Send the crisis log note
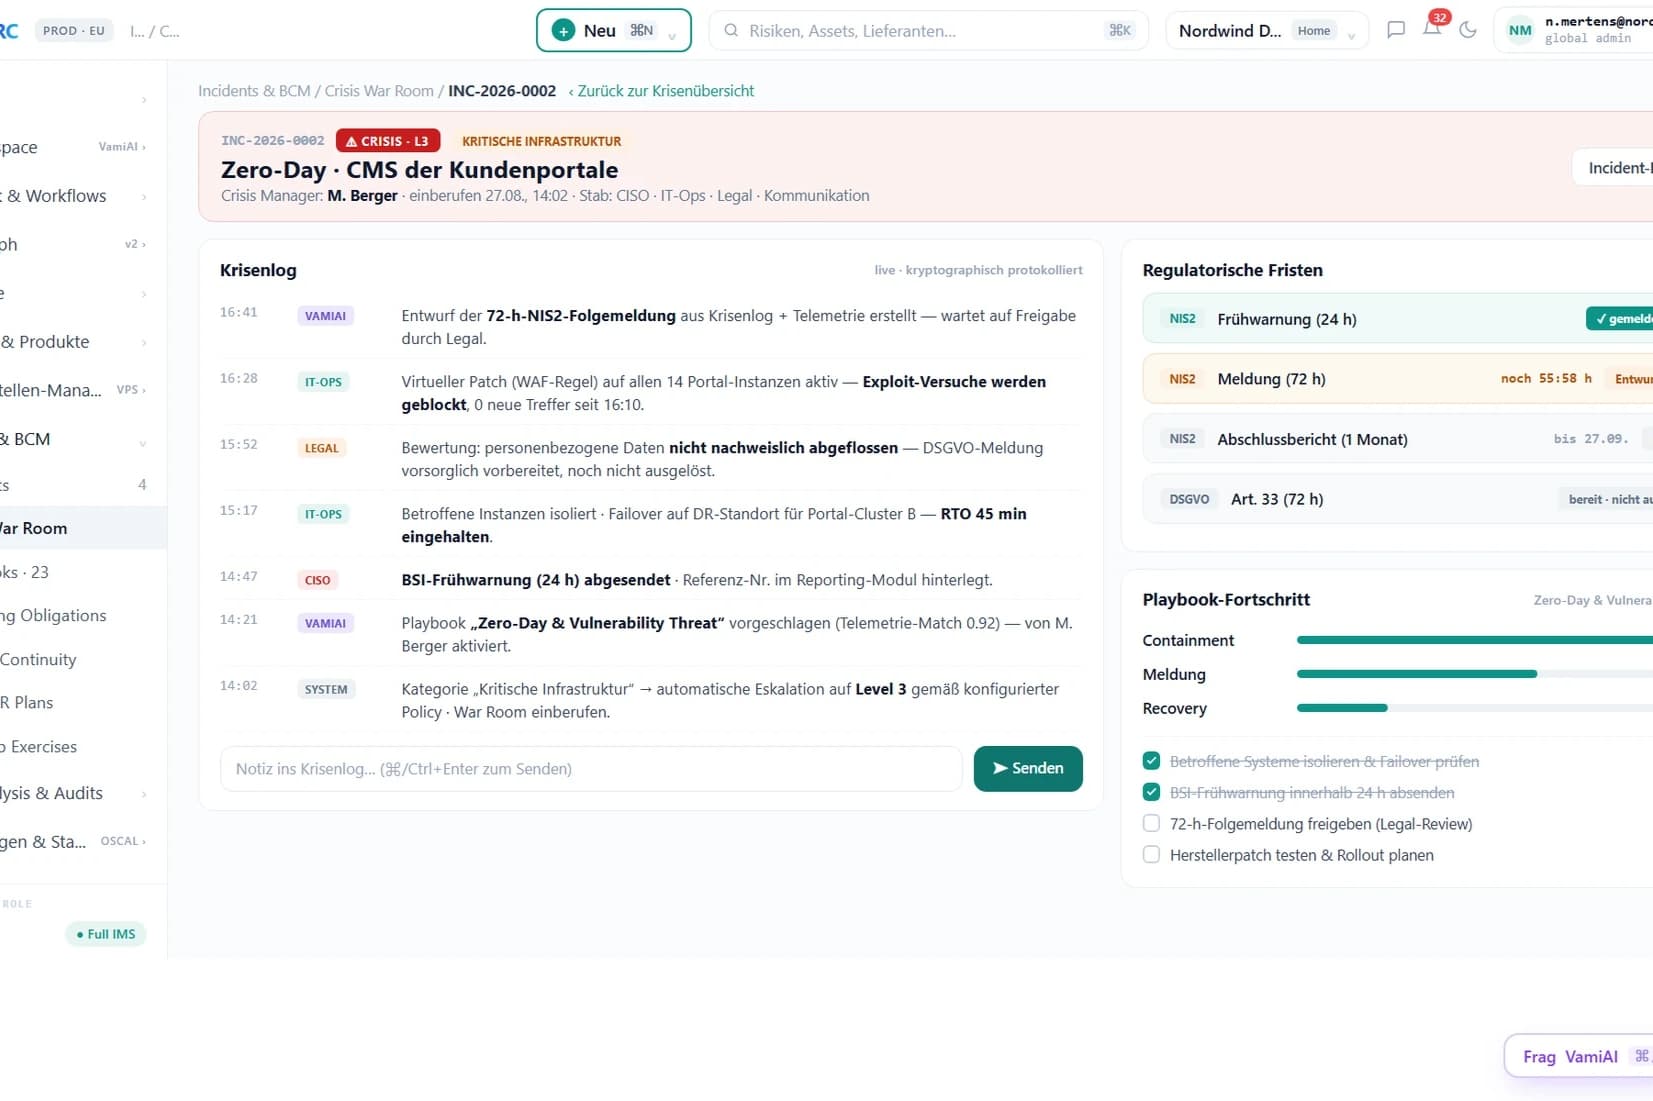The image size is (1653, 1101). [1028, 768]
